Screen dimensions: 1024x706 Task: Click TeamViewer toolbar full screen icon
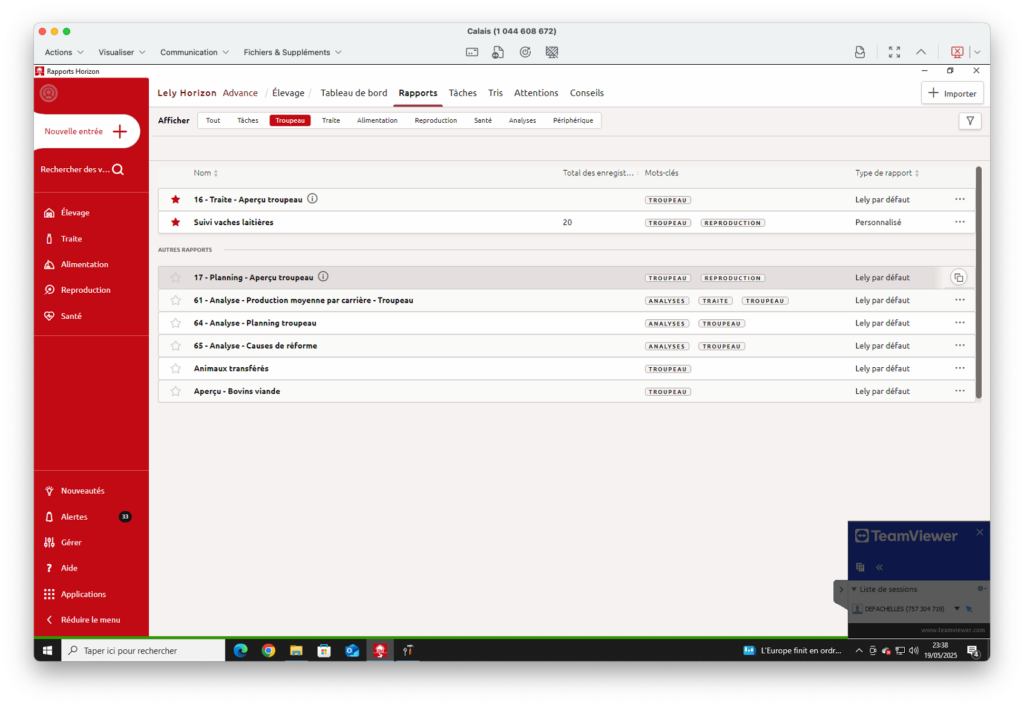(x=894, y=52)
